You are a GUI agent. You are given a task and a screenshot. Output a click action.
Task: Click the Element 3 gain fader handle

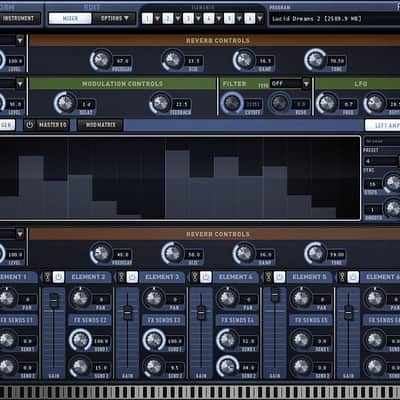tap(128, 313)
